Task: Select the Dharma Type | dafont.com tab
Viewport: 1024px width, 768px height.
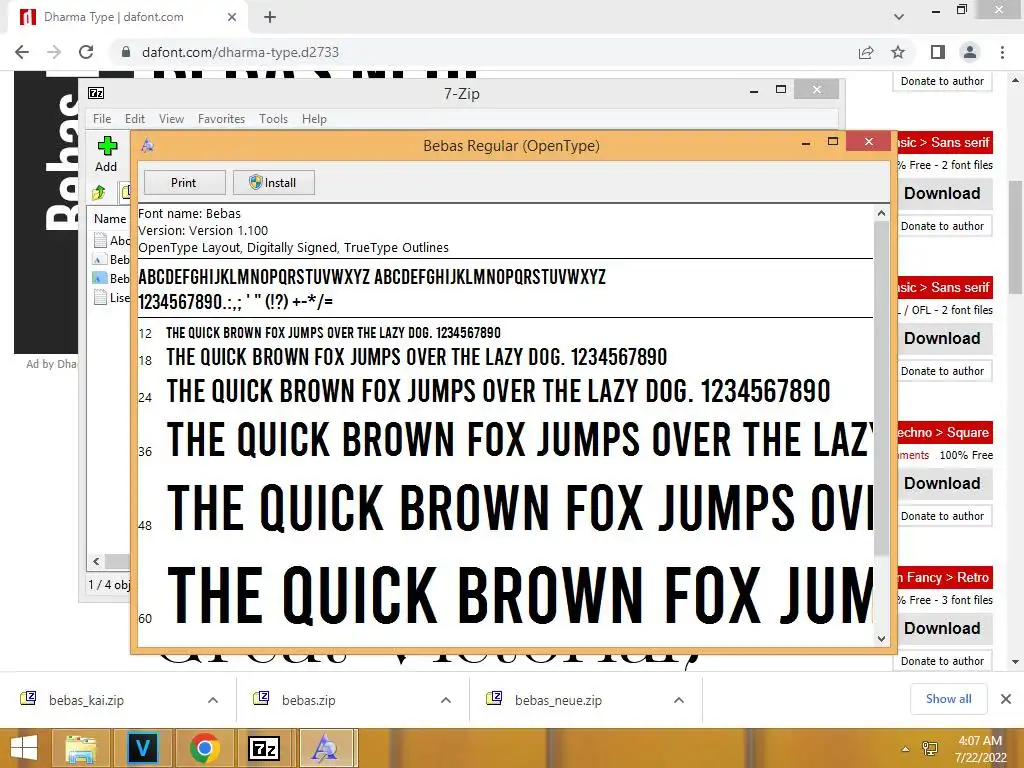Action: [127, 17]
